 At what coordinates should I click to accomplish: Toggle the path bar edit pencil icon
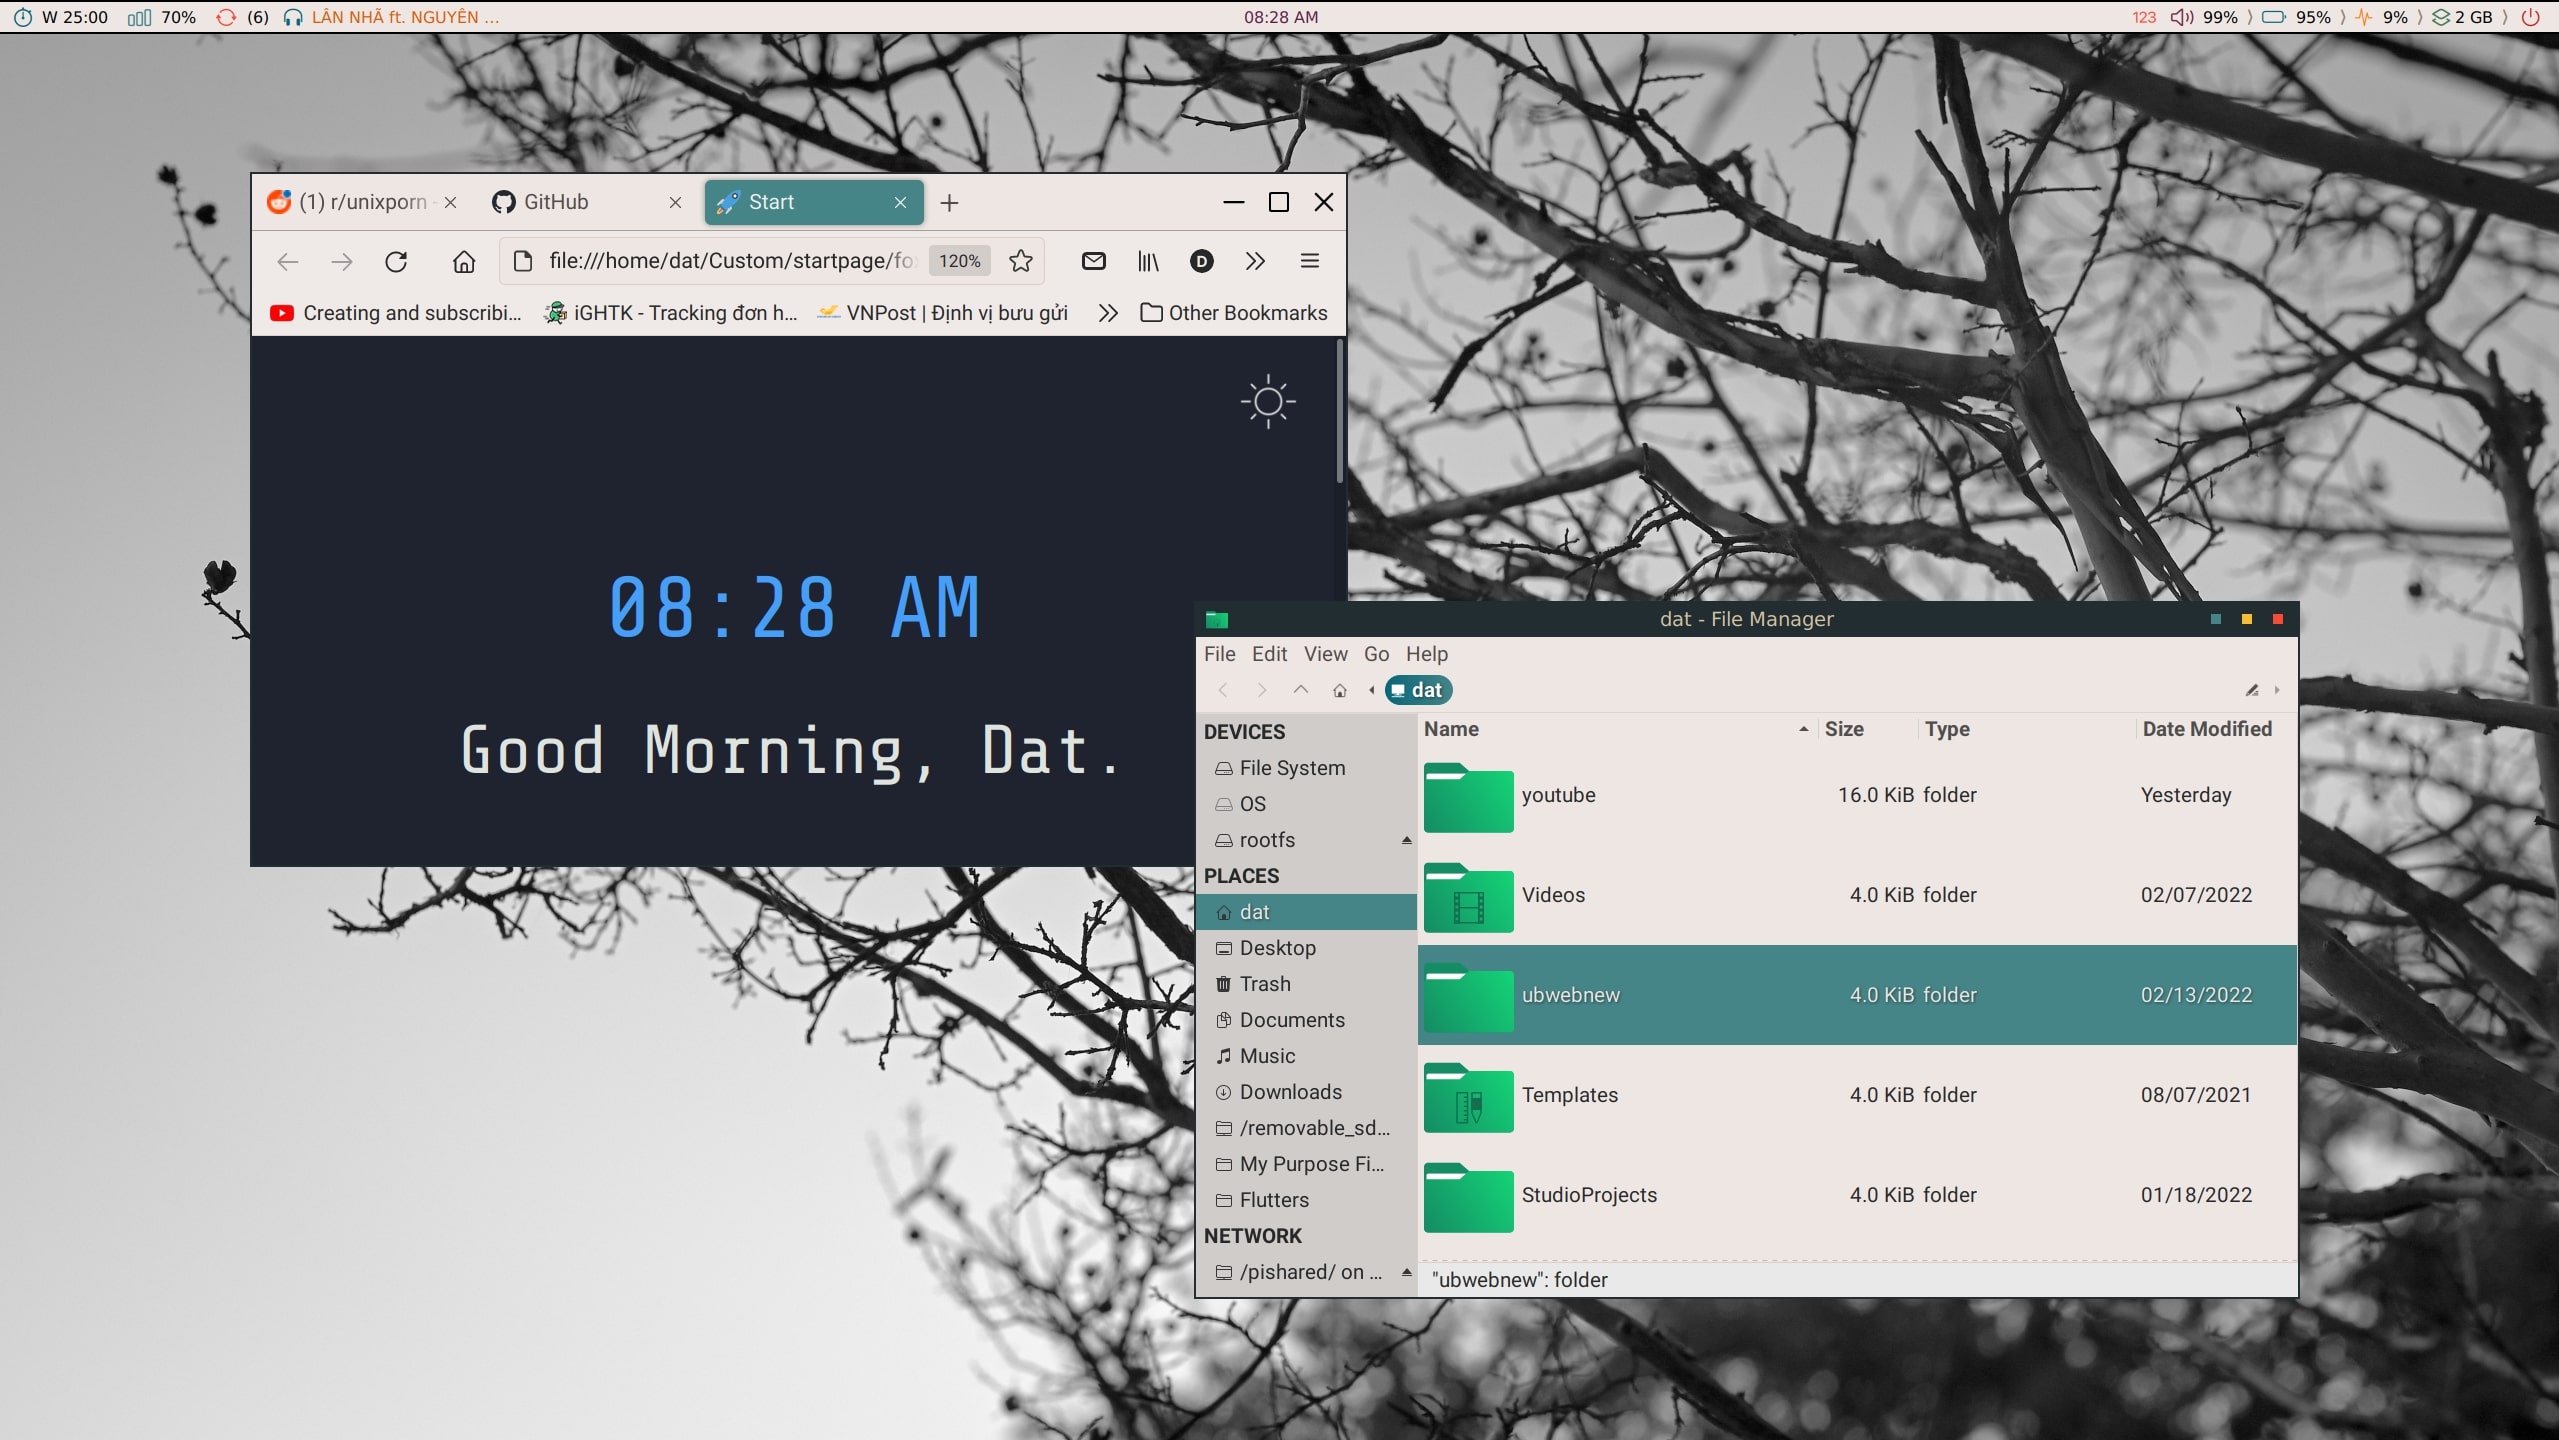click(2252, 690)
